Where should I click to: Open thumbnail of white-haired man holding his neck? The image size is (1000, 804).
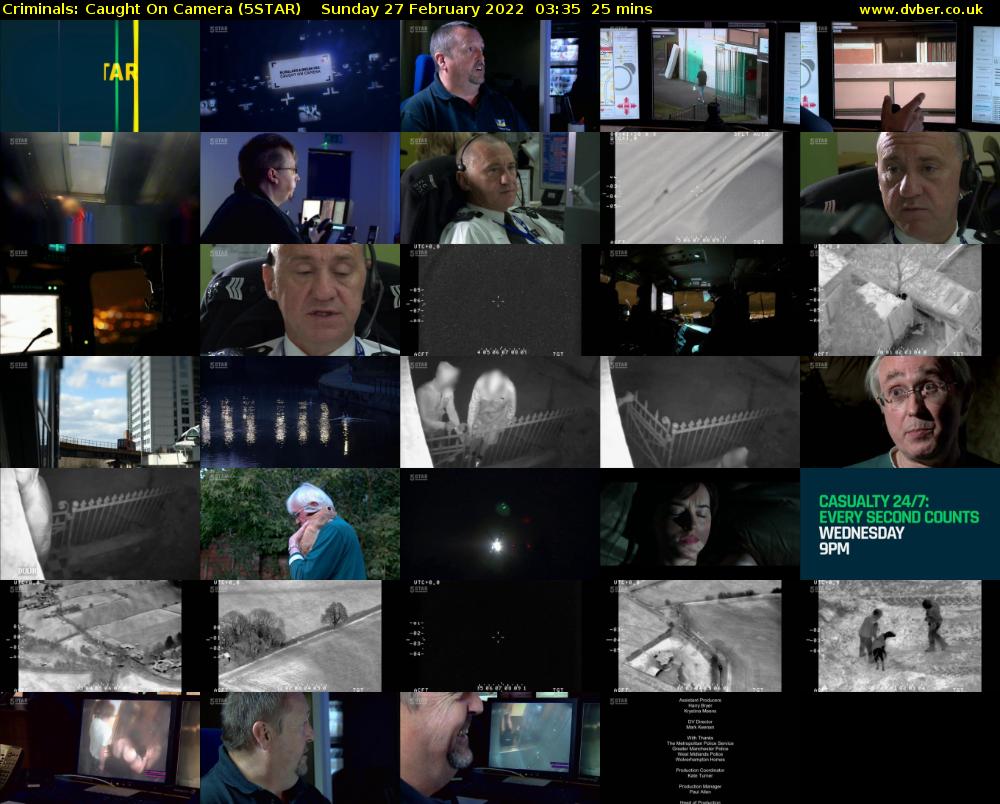299,524
